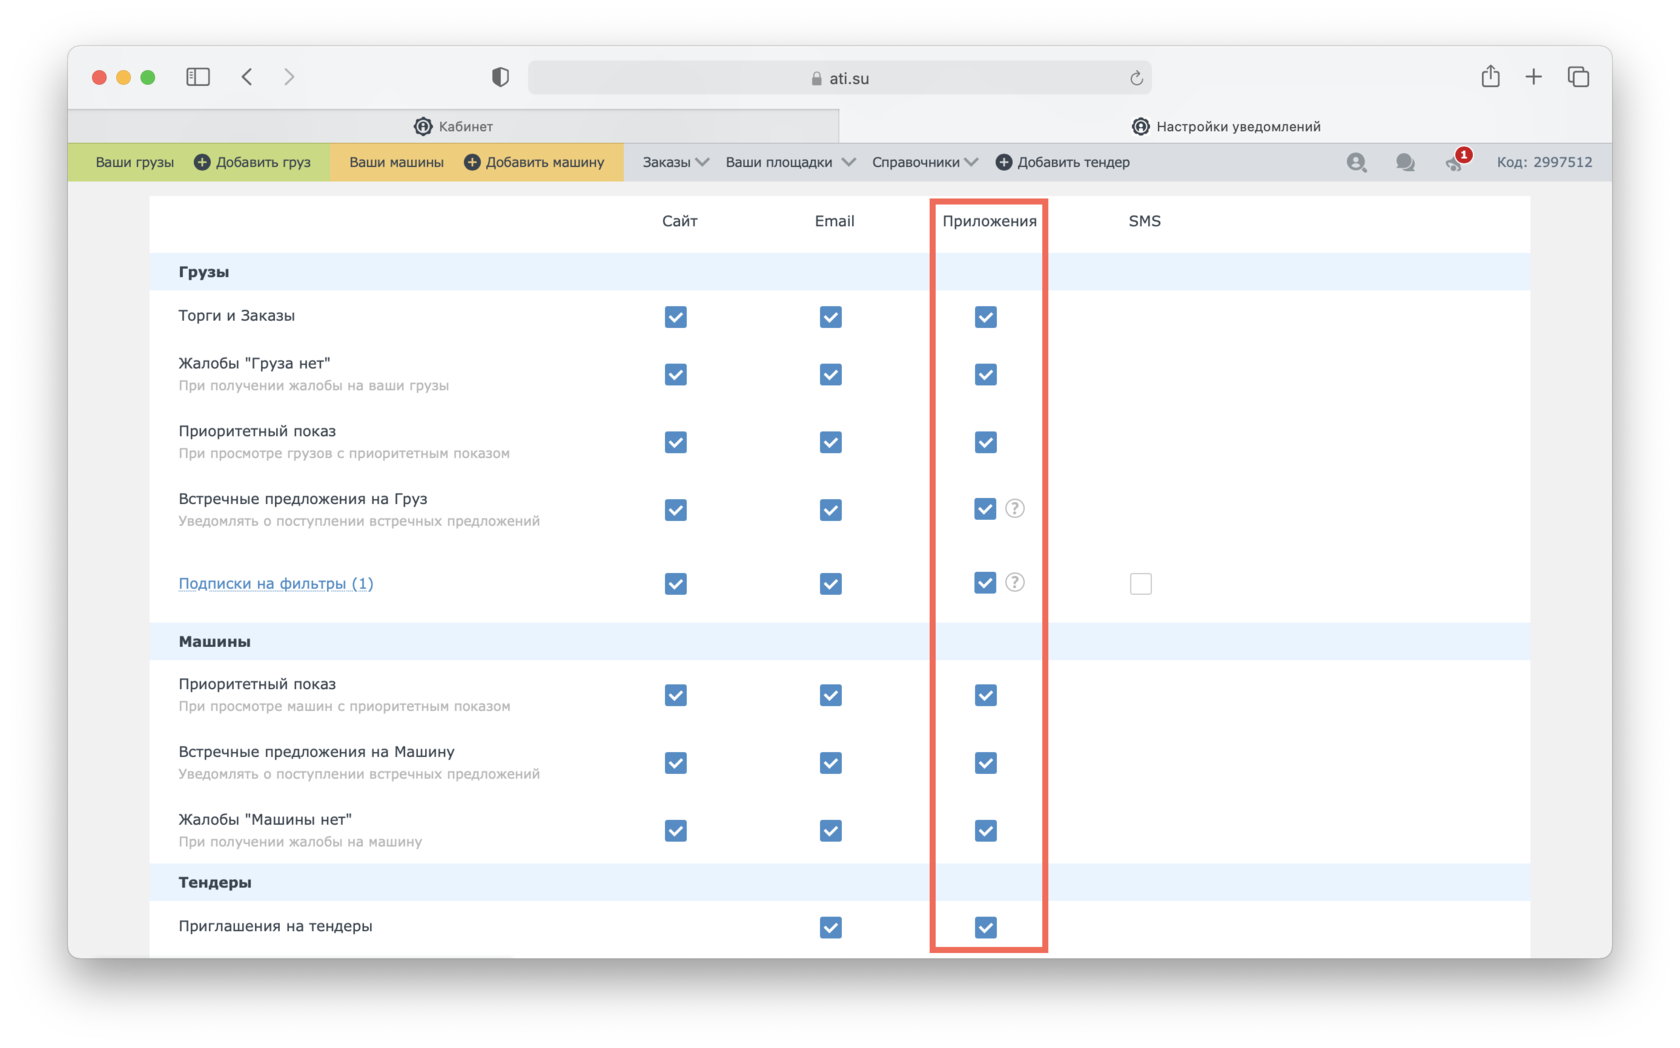Click help icon in Подписки на фильтры row
Screen dimensions: 1680x1048
[1015, 583]
